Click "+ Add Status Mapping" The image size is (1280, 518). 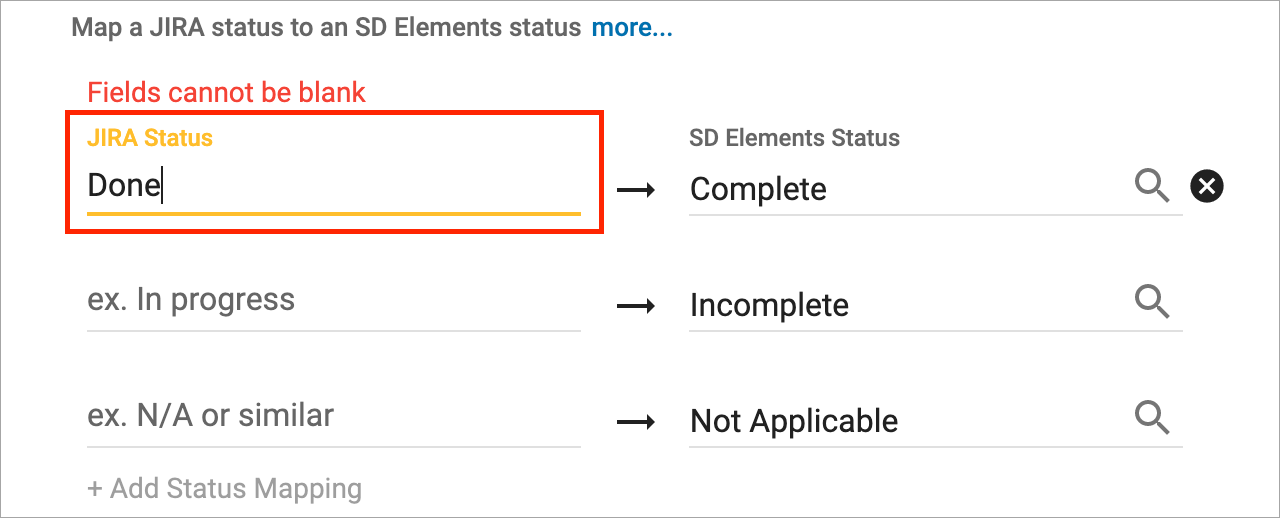click(225, 489)
